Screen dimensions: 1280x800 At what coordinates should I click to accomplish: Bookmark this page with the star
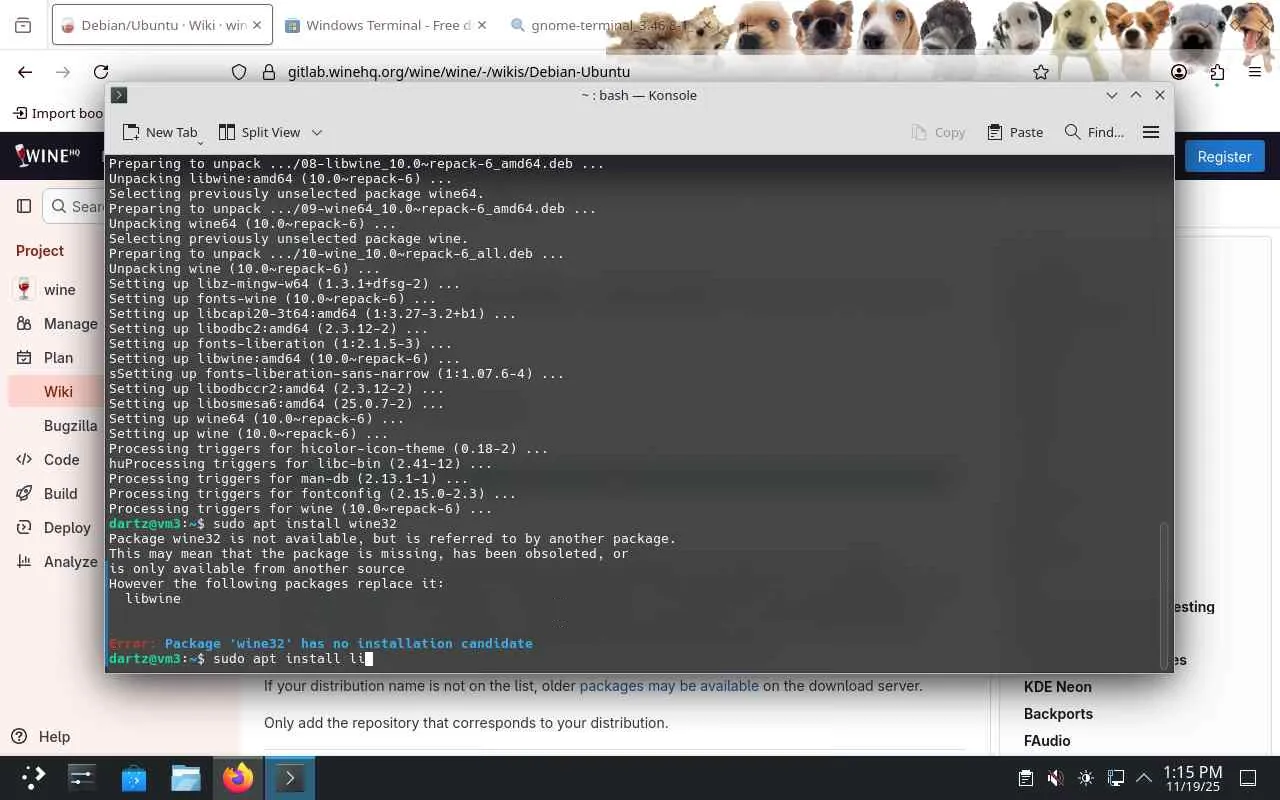click(1041, 72)
